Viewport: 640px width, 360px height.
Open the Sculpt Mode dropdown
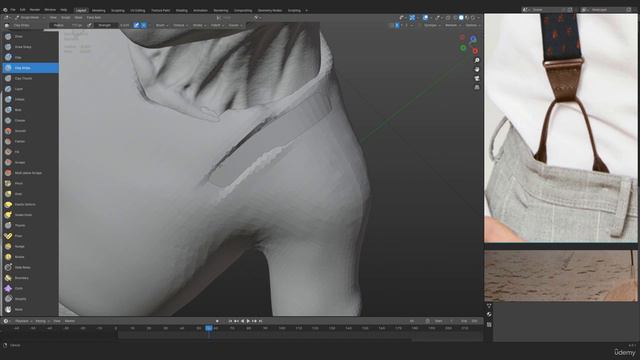(x=30, y=18)
